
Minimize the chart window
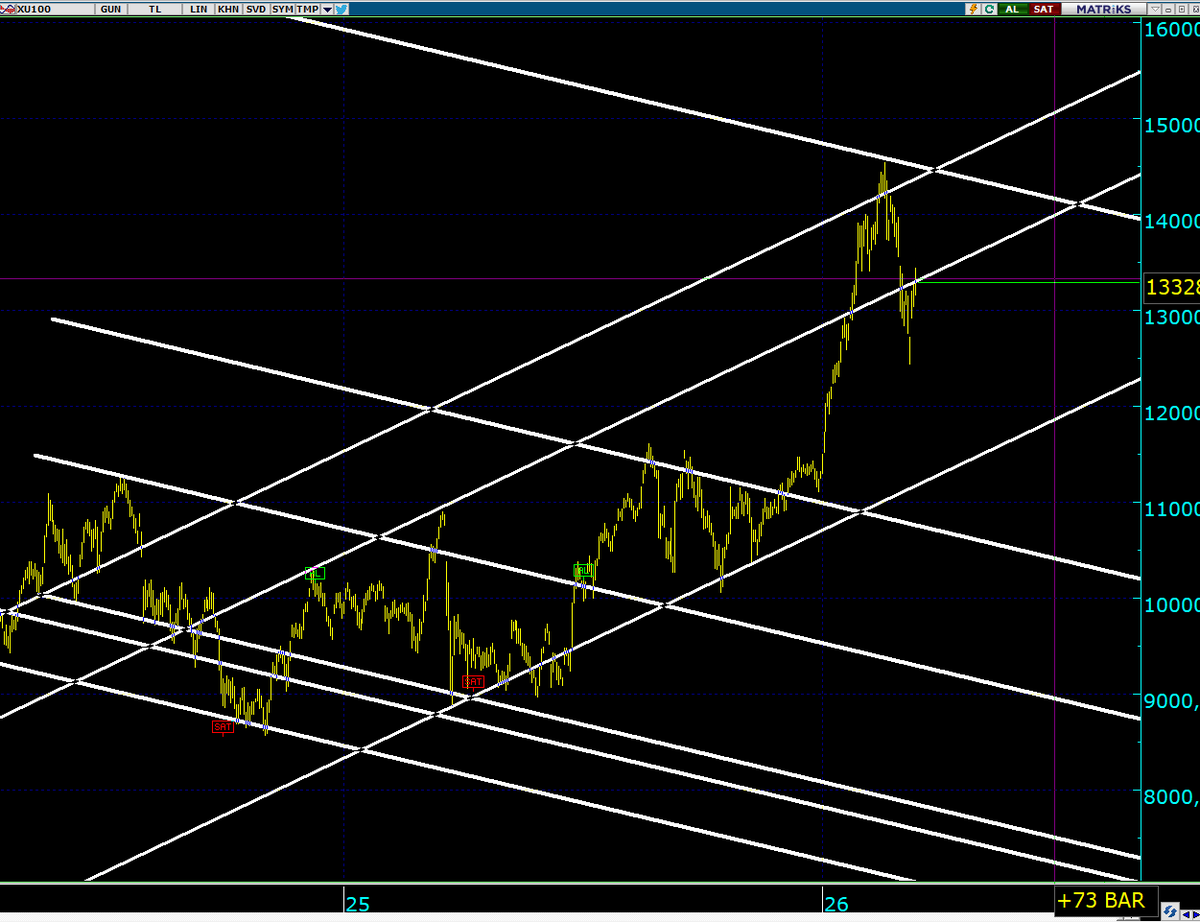[x=1168, y=10]
